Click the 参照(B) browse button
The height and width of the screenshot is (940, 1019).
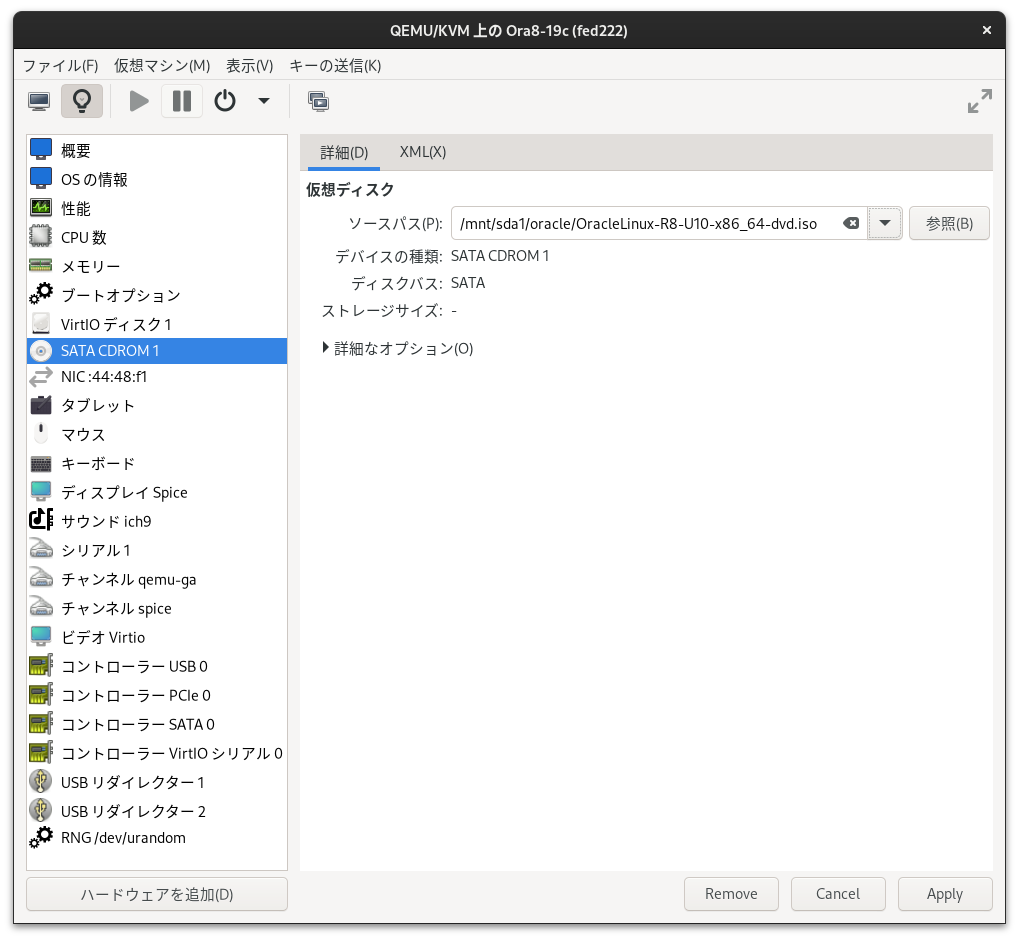coord(948,223)
